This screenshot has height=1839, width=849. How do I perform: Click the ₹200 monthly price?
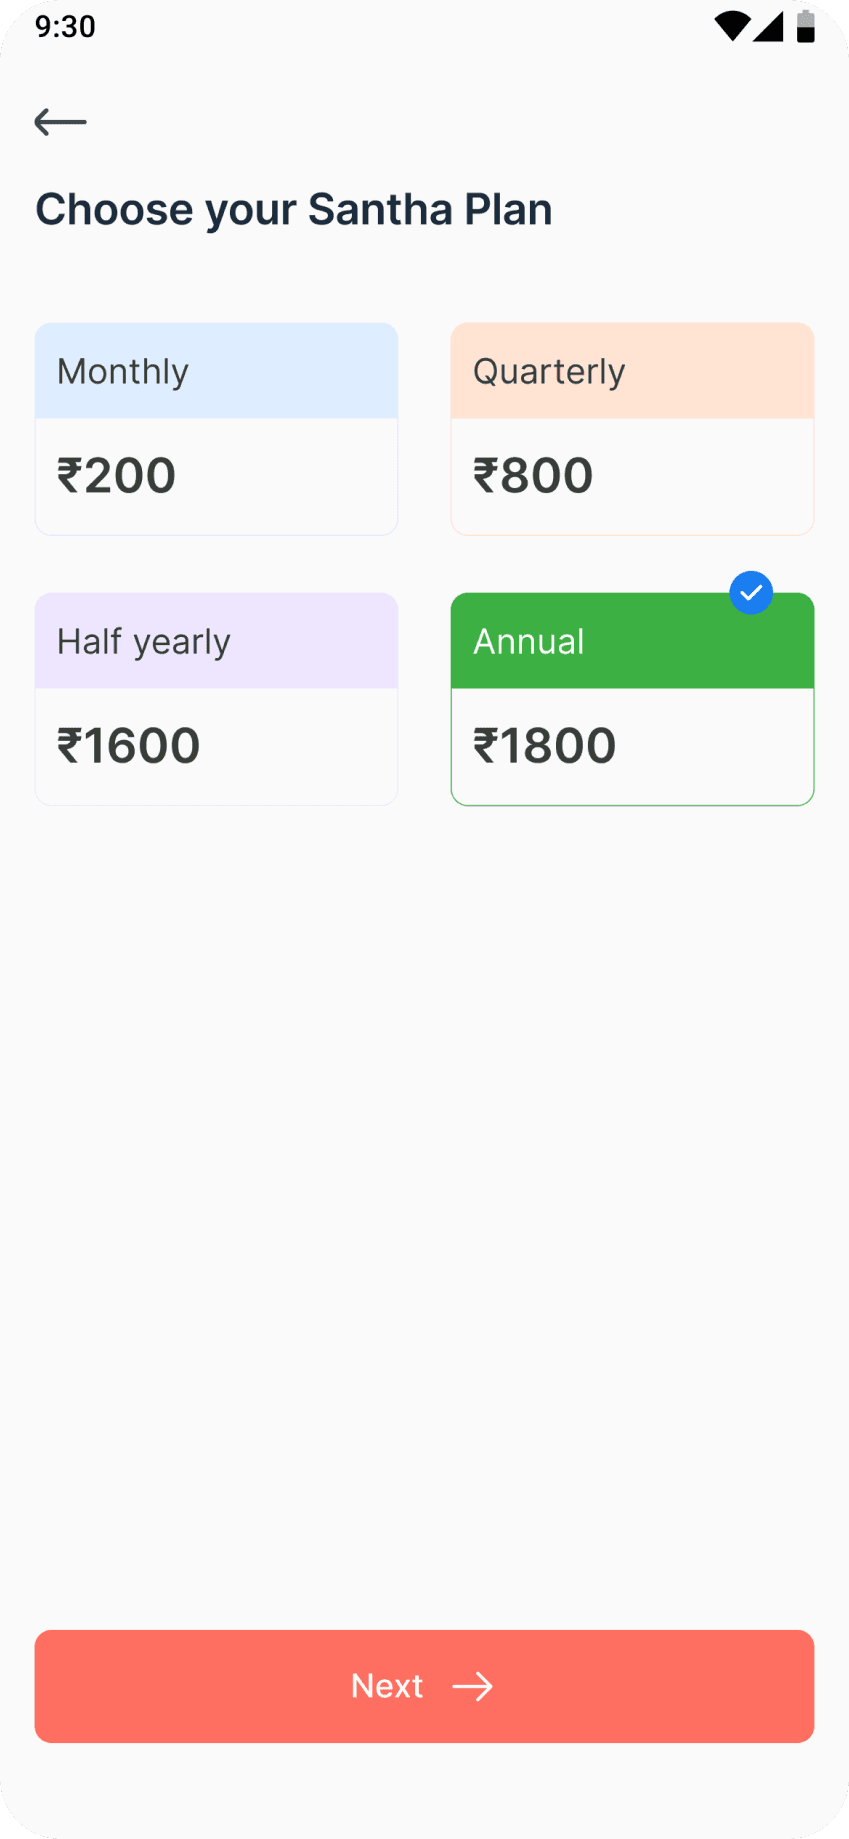(x=116, y=476)
